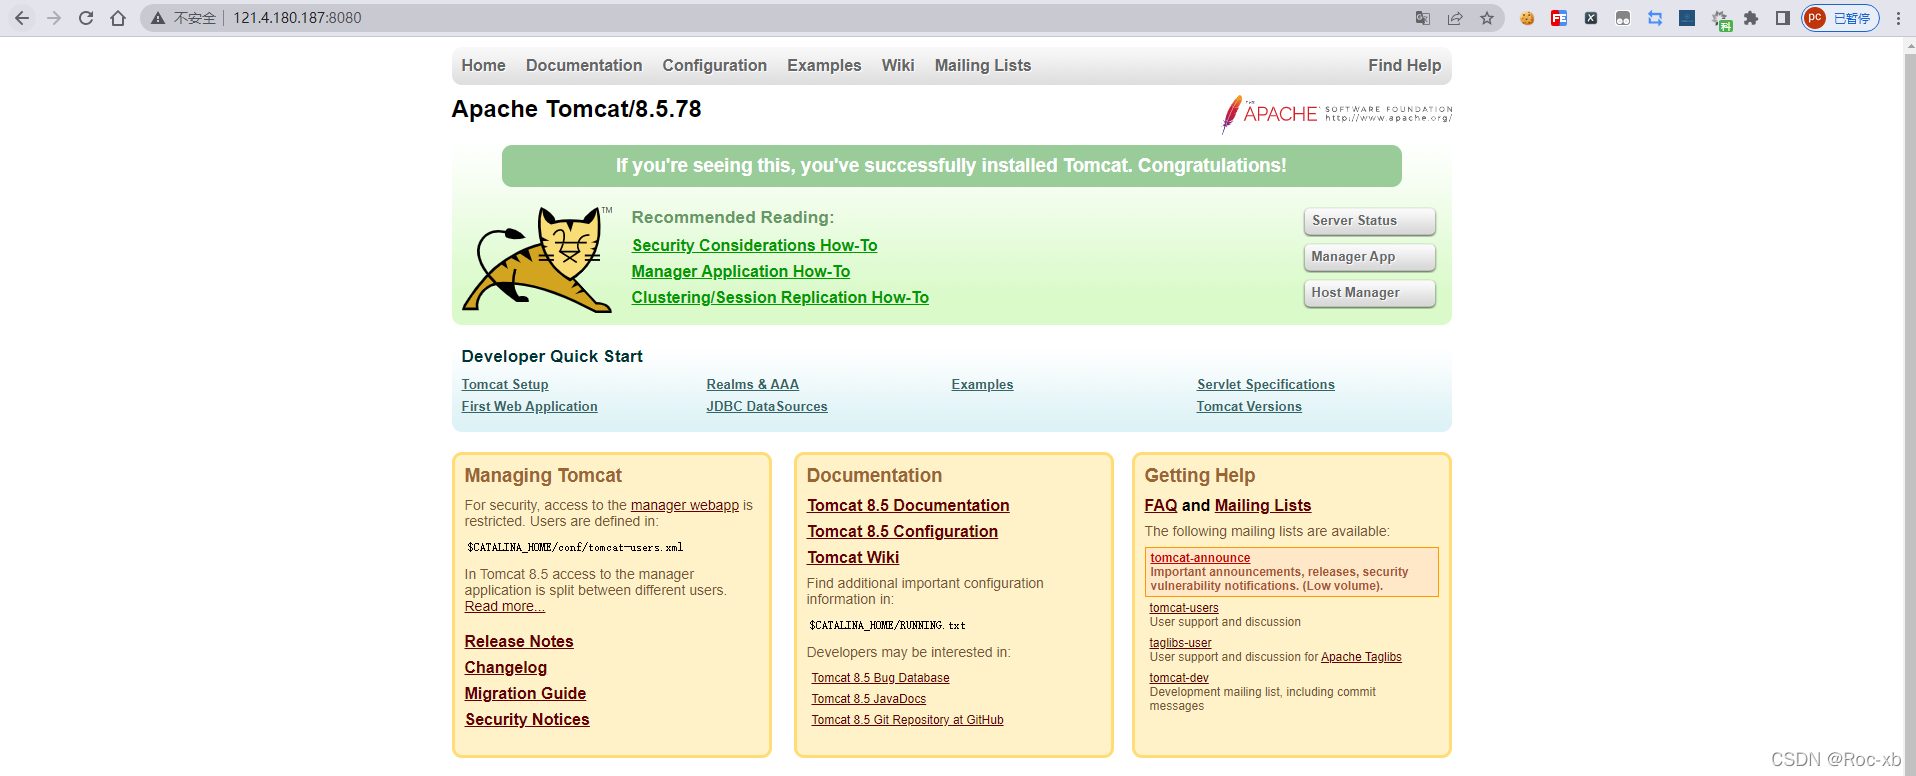
Task: Open the Tomcat Wiki link
Action: 853,557
